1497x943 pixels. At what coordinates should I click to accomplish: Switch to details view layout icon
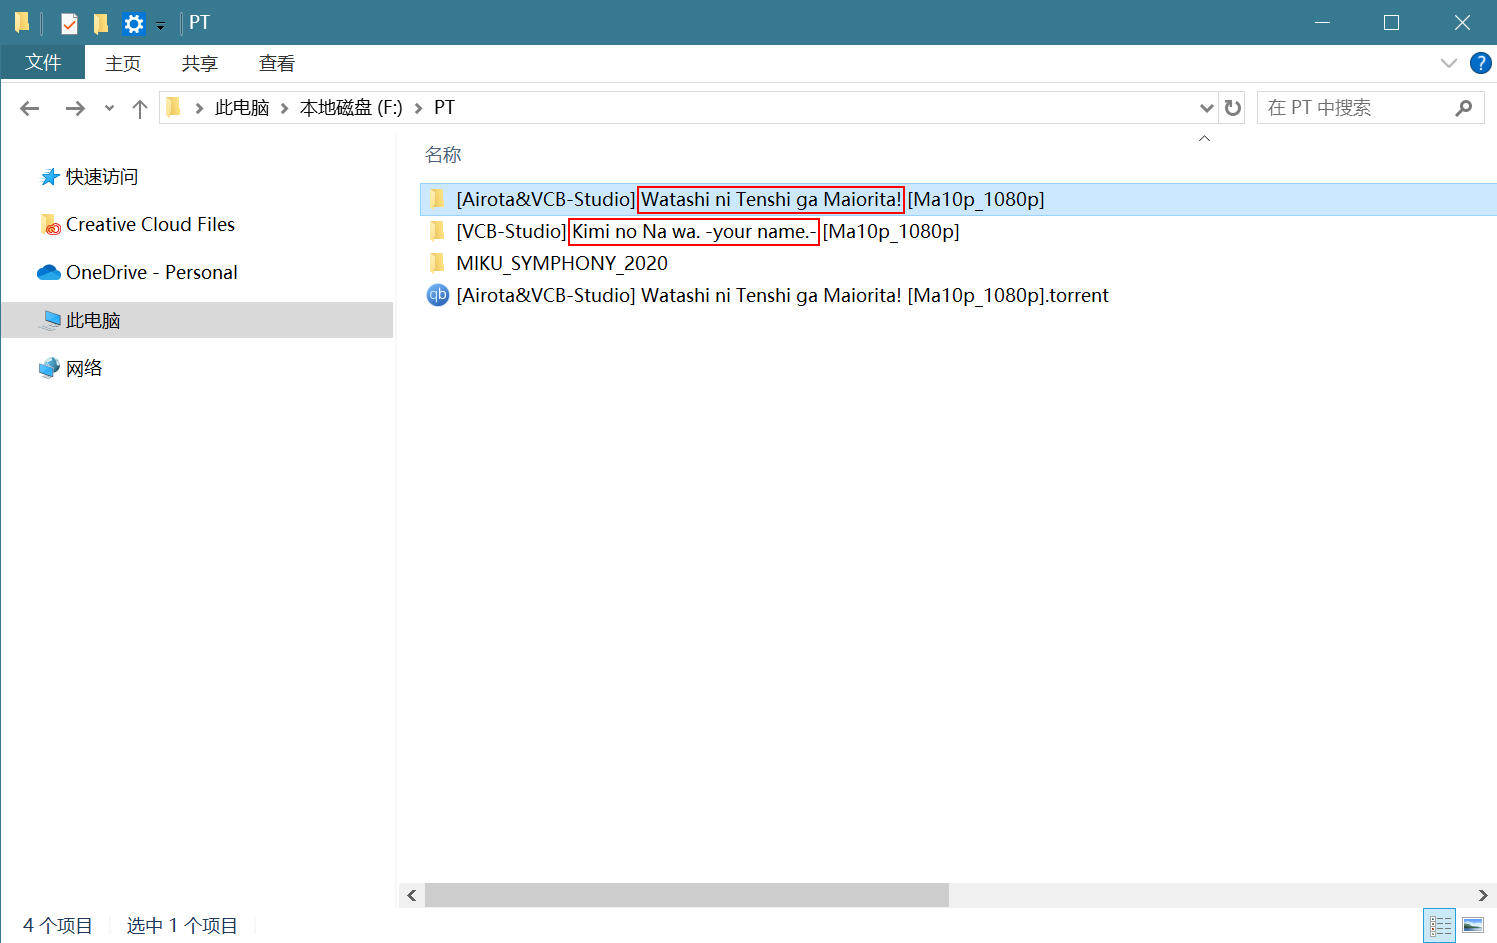[x=1440, y=926]
